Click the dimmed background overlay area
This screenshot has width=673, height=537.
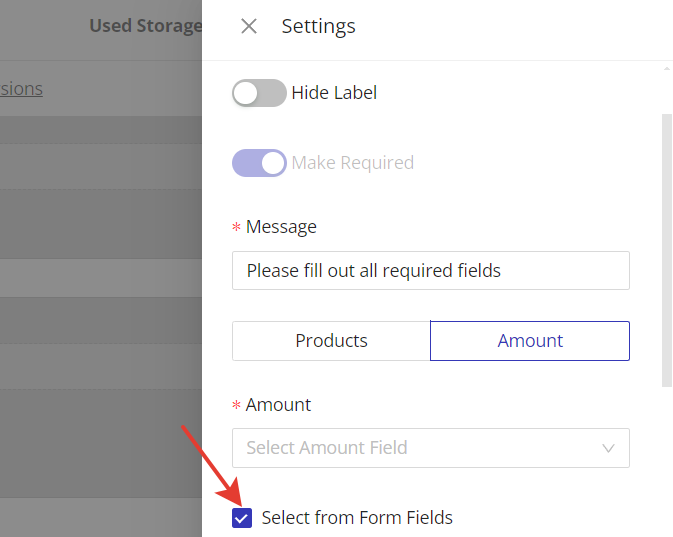pos(100,300)
